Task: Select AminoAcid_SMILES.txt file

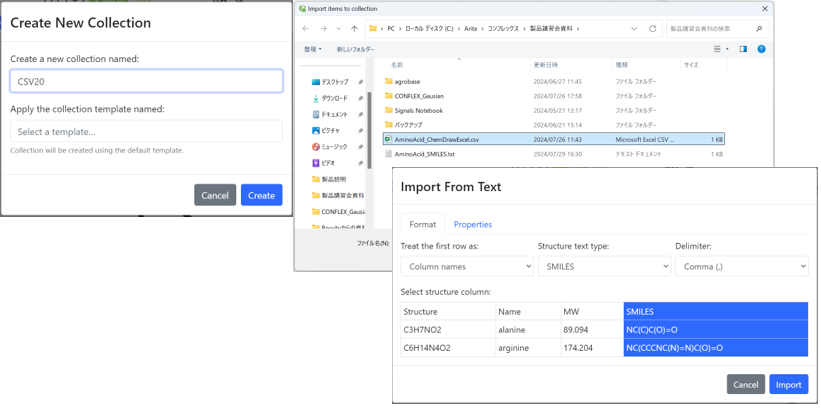Action: (x=424, y=155)
